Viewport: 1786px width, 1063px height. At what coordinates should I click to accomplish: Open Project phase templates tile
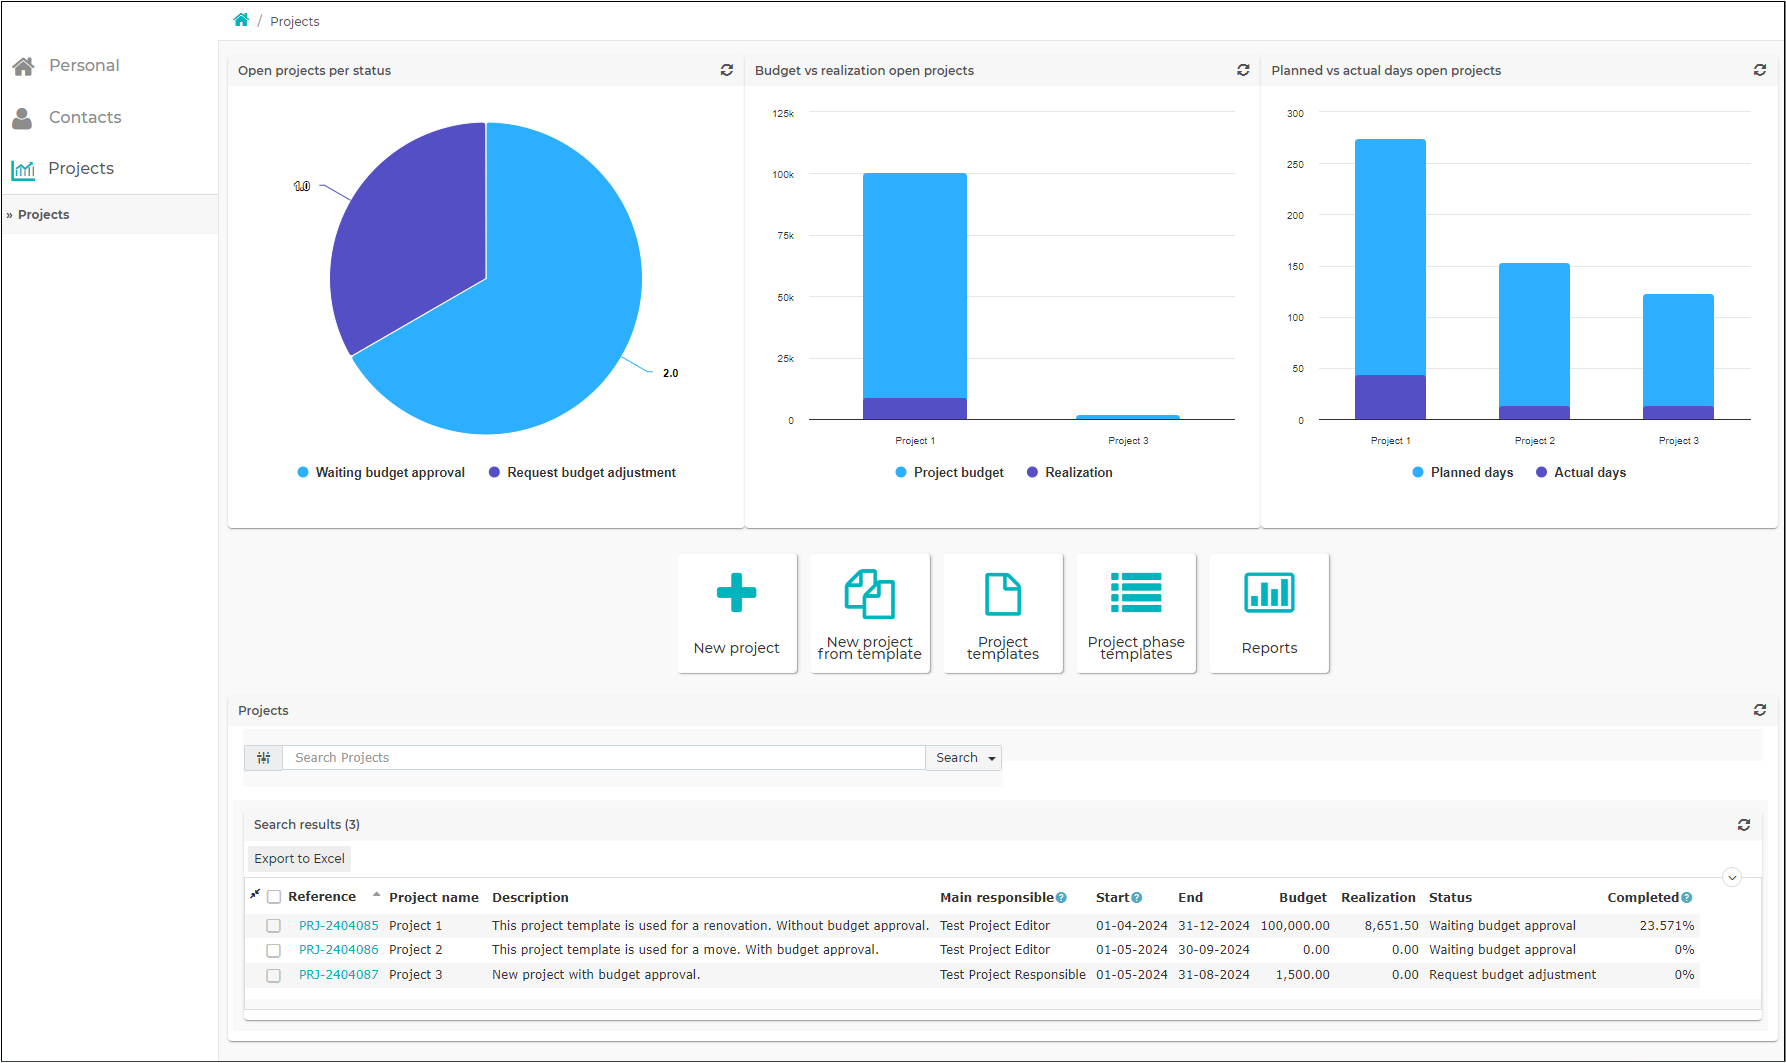point(1136,613)
